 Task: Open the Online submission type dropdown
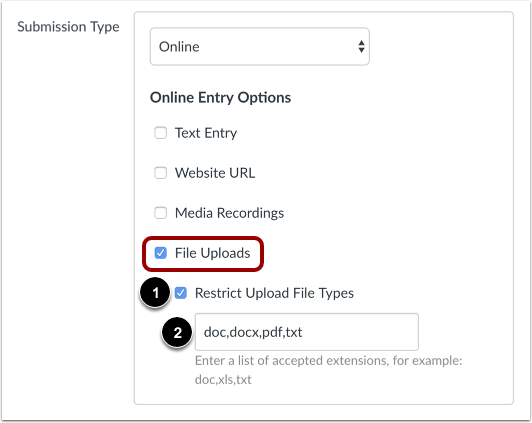[x=260, y=46]
